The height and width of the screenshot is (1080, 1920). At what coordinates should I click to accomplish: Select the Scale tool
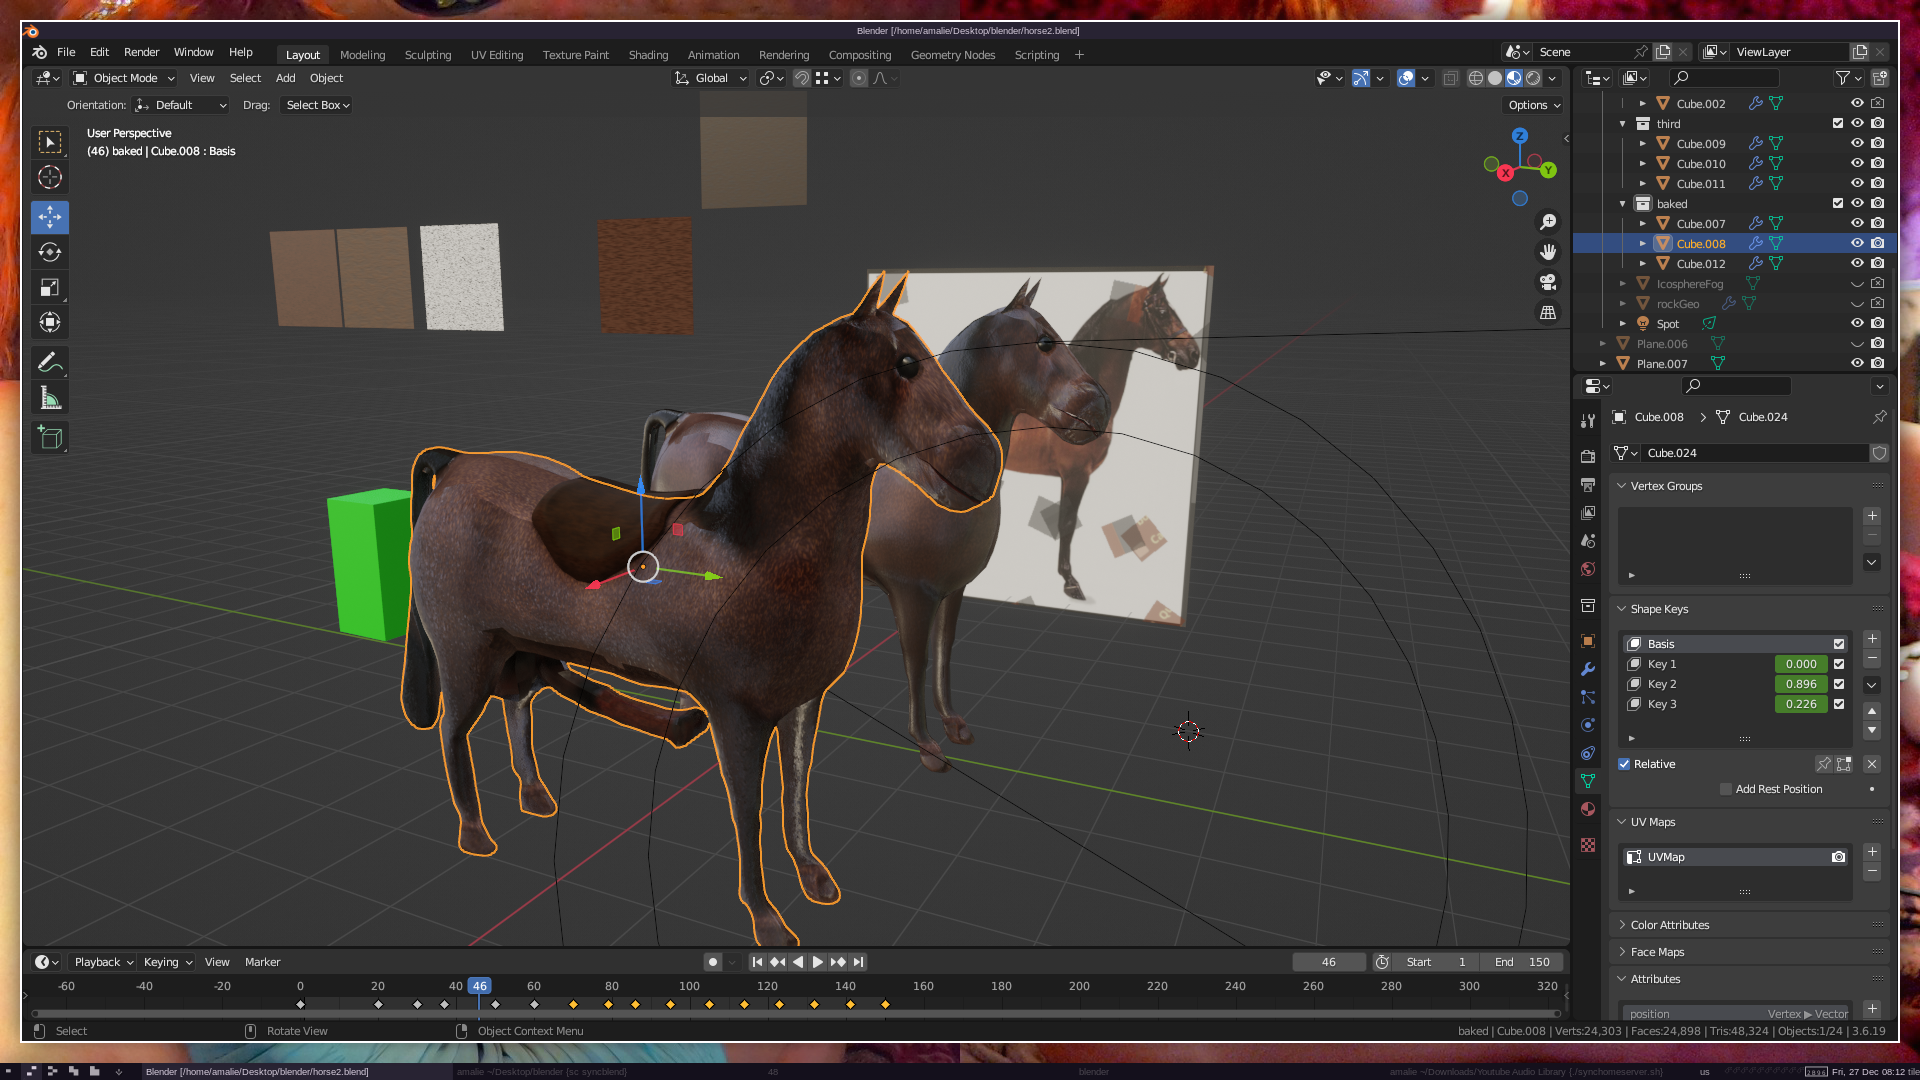coord(50,288)
